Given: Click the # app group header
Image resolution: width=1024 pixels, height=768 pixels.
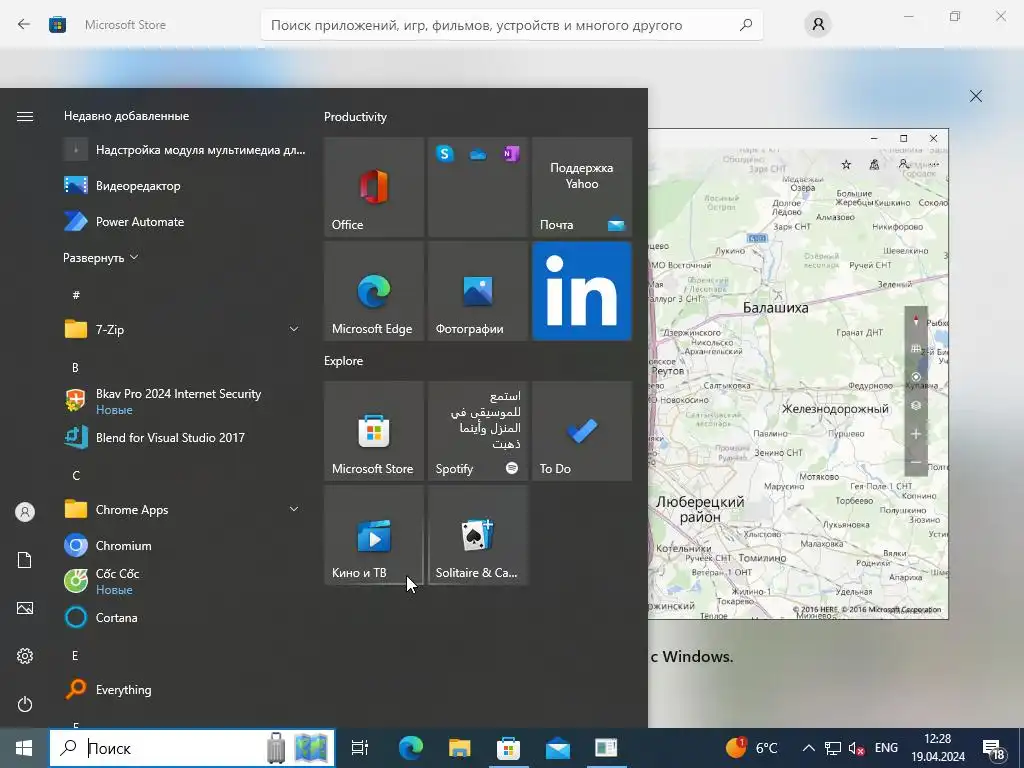Looking at the screenshot, I should click(x=76, y=295).
